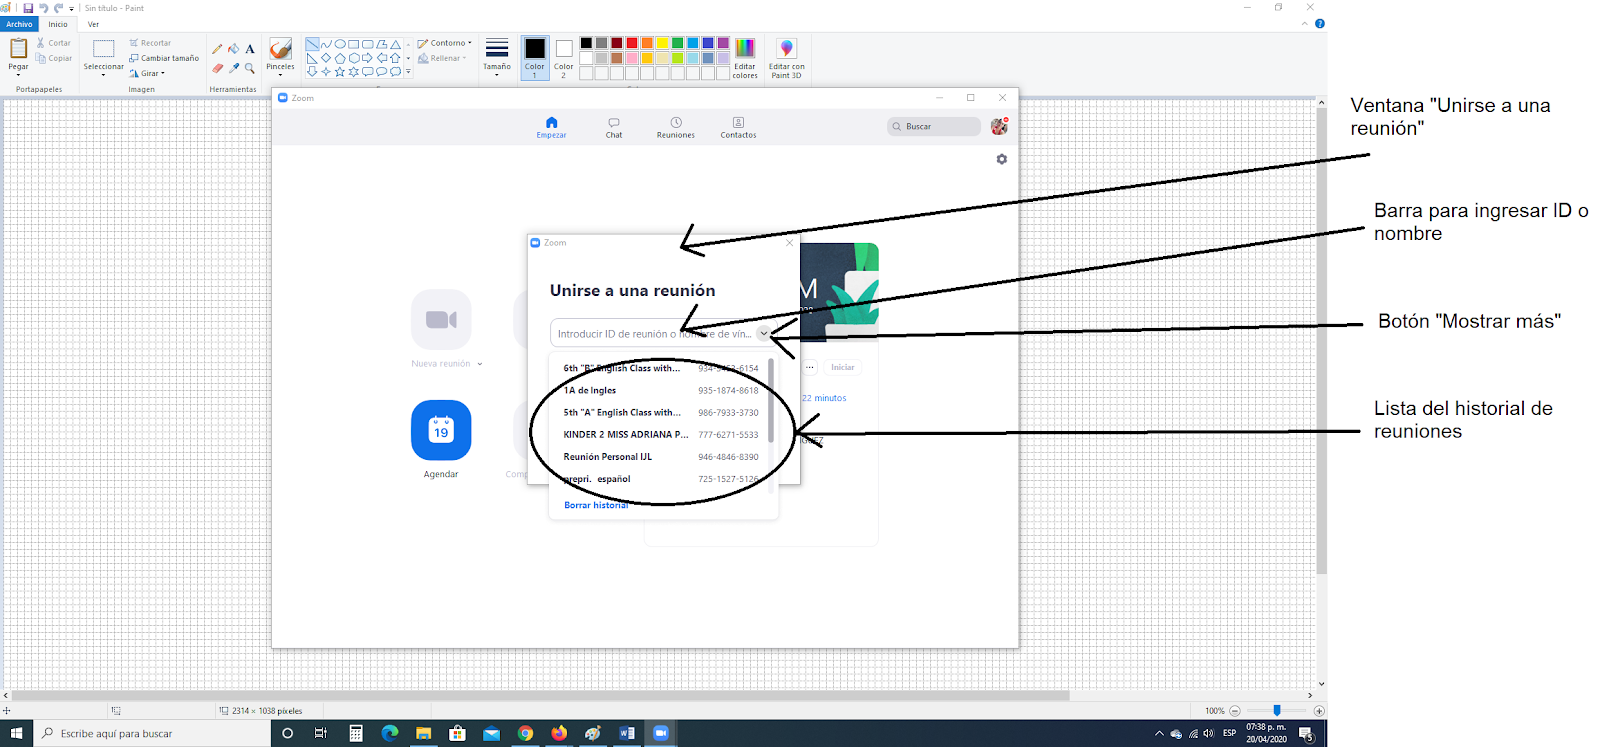The height and width of the screenshot is (747, 1600).
Task: Select the Magnifier tool
Action: tap(250, 68)
